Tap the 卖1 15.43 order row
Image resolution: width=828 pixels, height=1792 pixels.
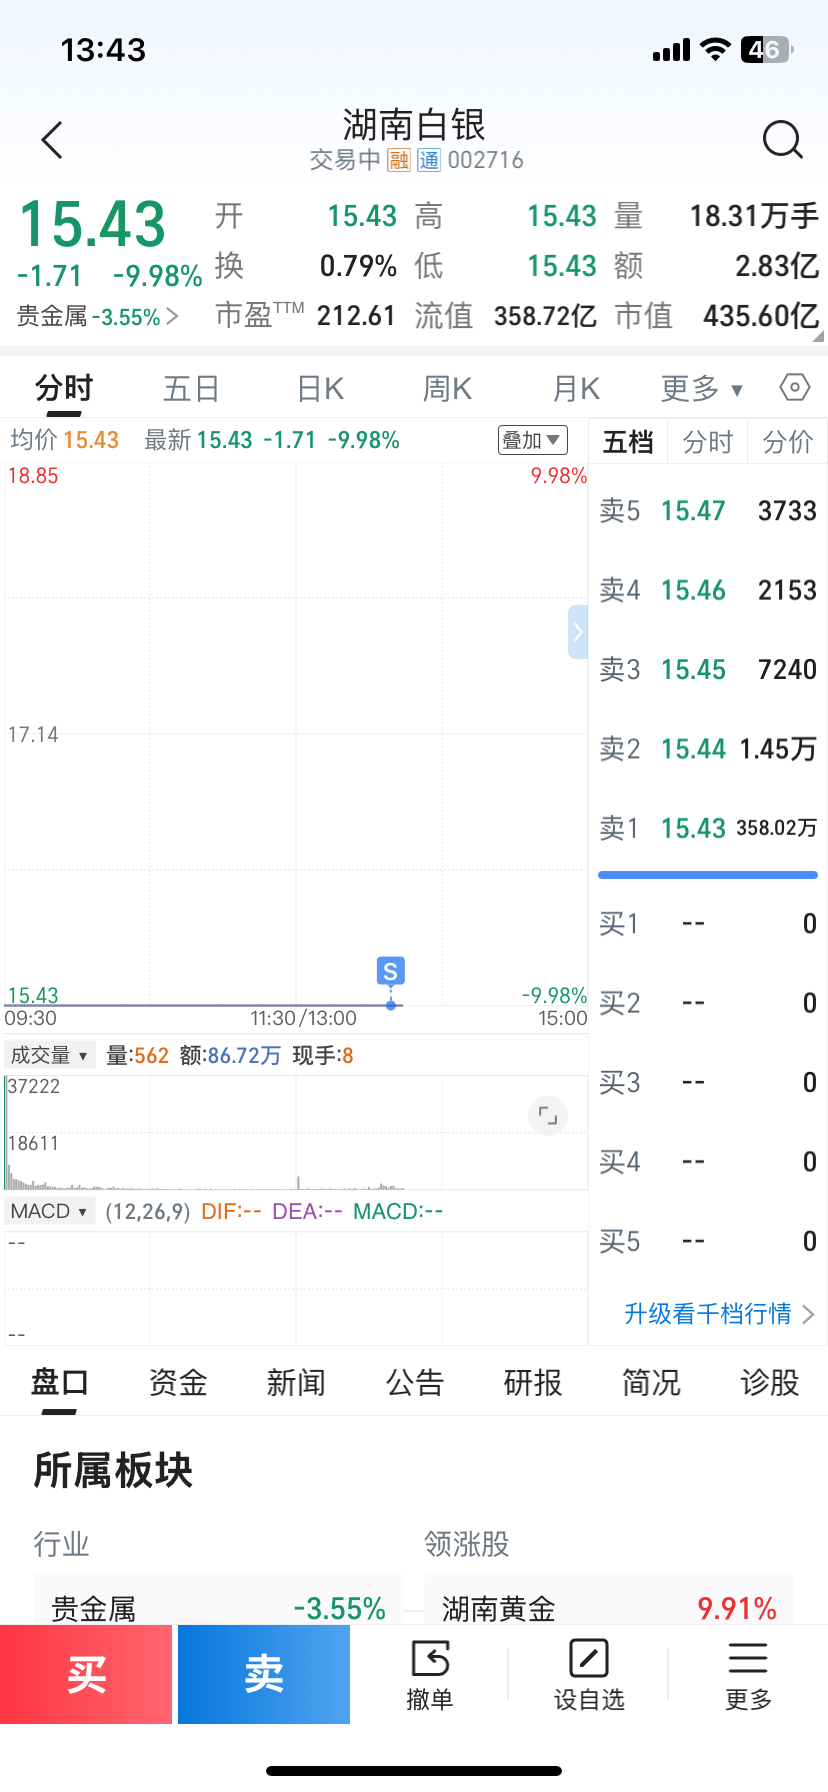point(708,828)
